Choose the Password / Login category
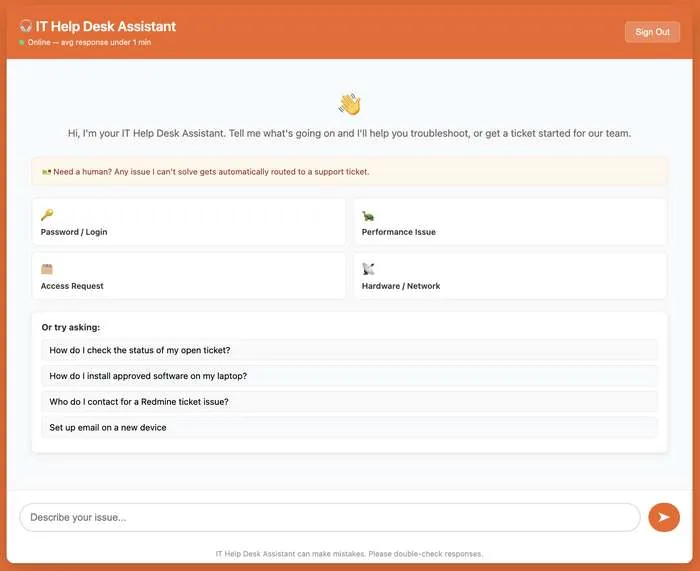This screenshot has width=700, height=571. click(188, 222)
